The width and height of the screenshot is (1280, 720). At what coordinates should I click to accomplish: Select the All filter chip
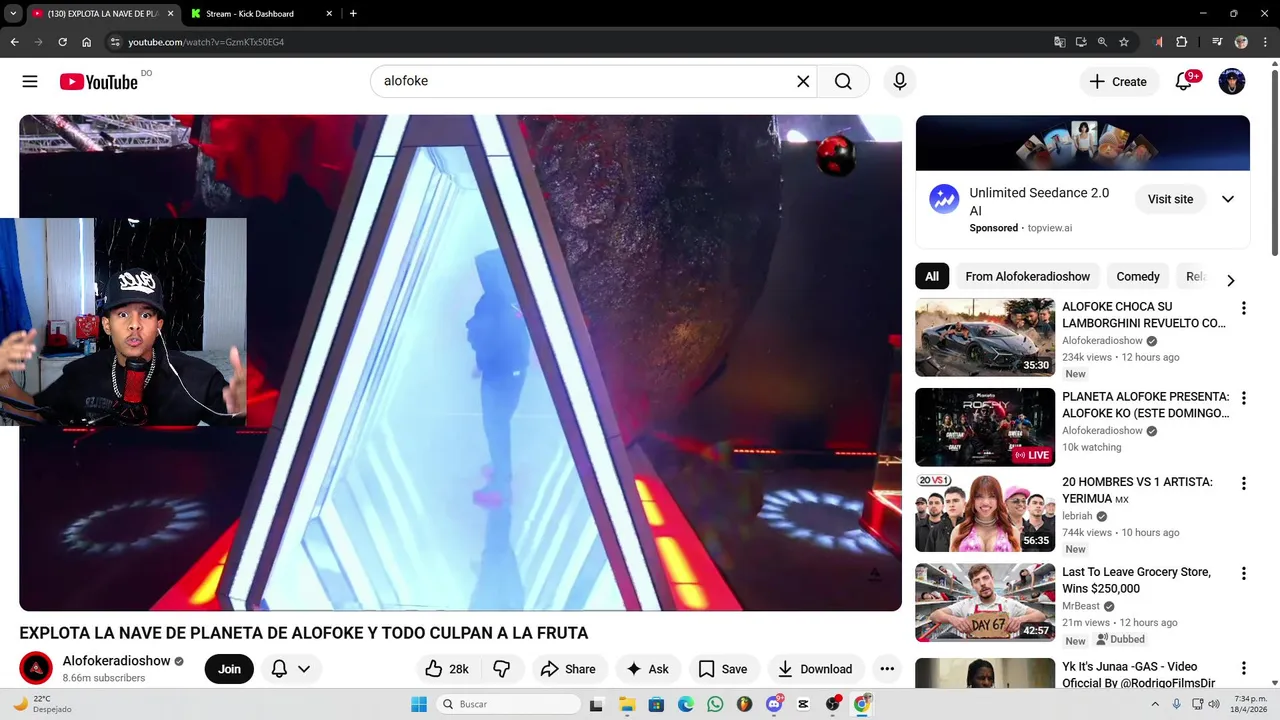pyautogui.click(x=932, y=277)
